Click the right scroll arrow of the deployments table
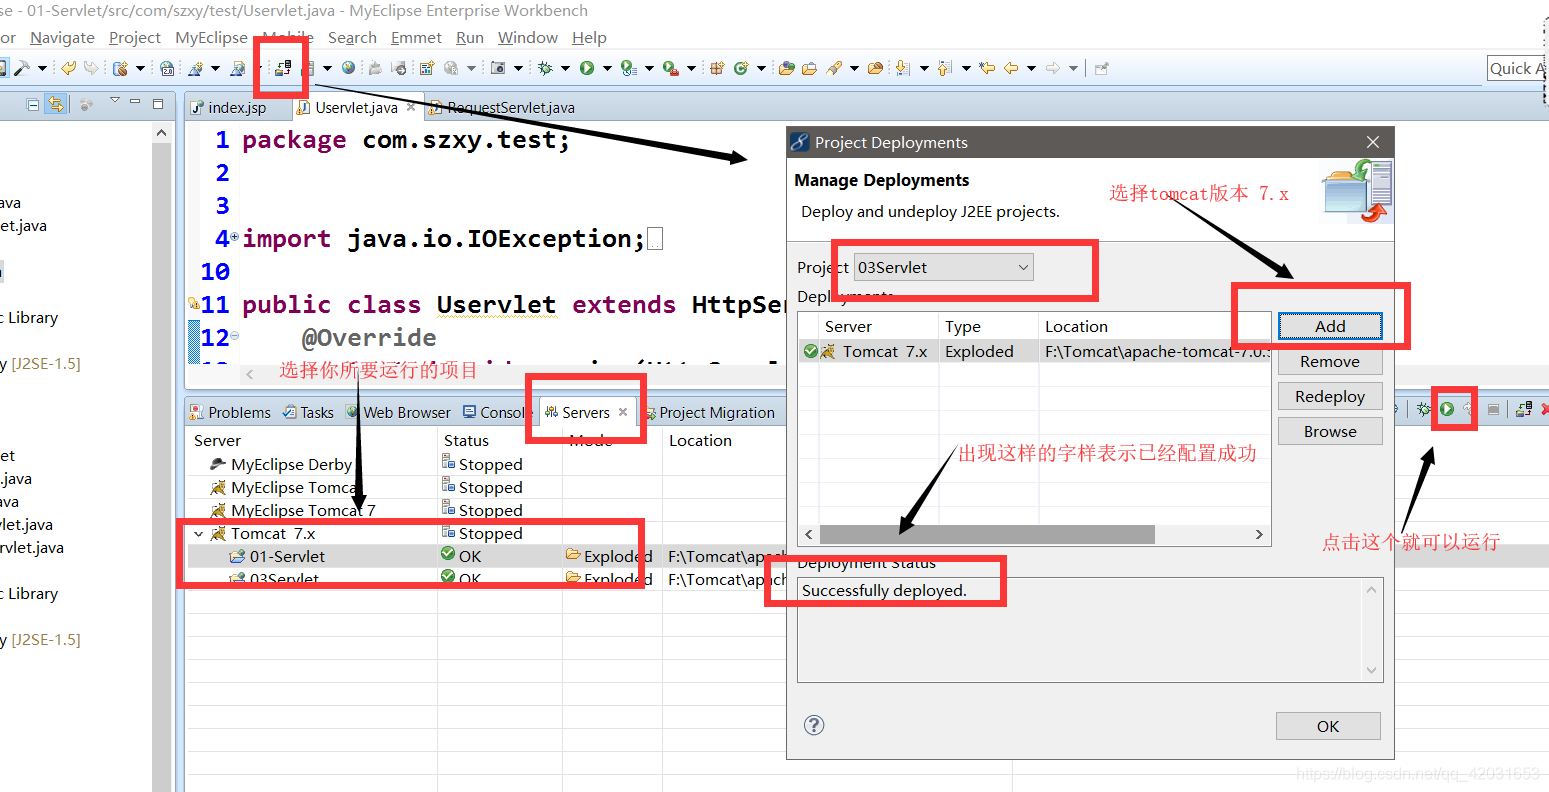 1259,535
